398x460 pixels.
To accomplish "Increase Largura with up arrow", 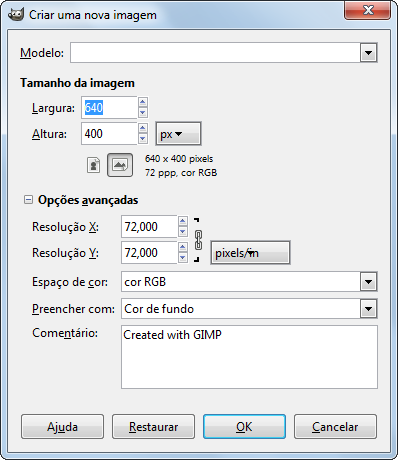I will point(143,102).
